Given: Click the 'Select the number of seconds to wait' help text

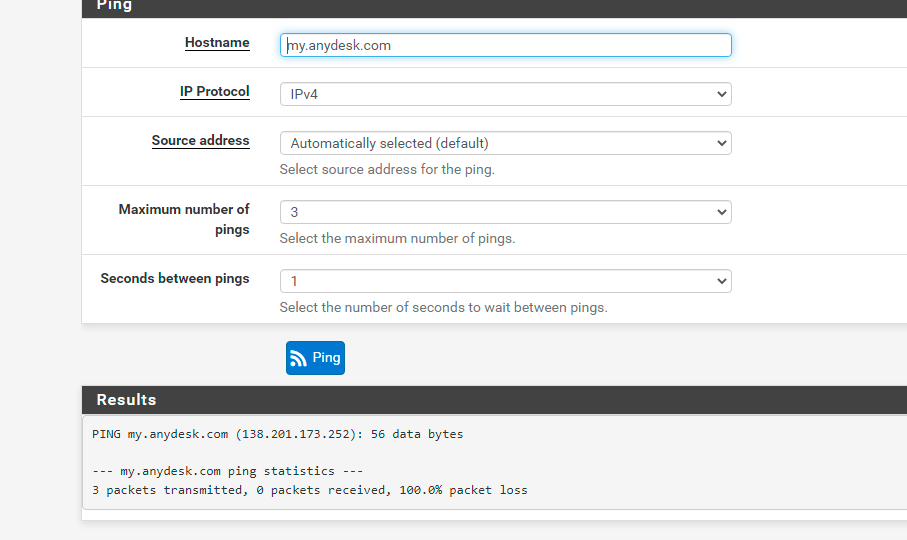Looking at the screenshot, I should coord(443,308).
